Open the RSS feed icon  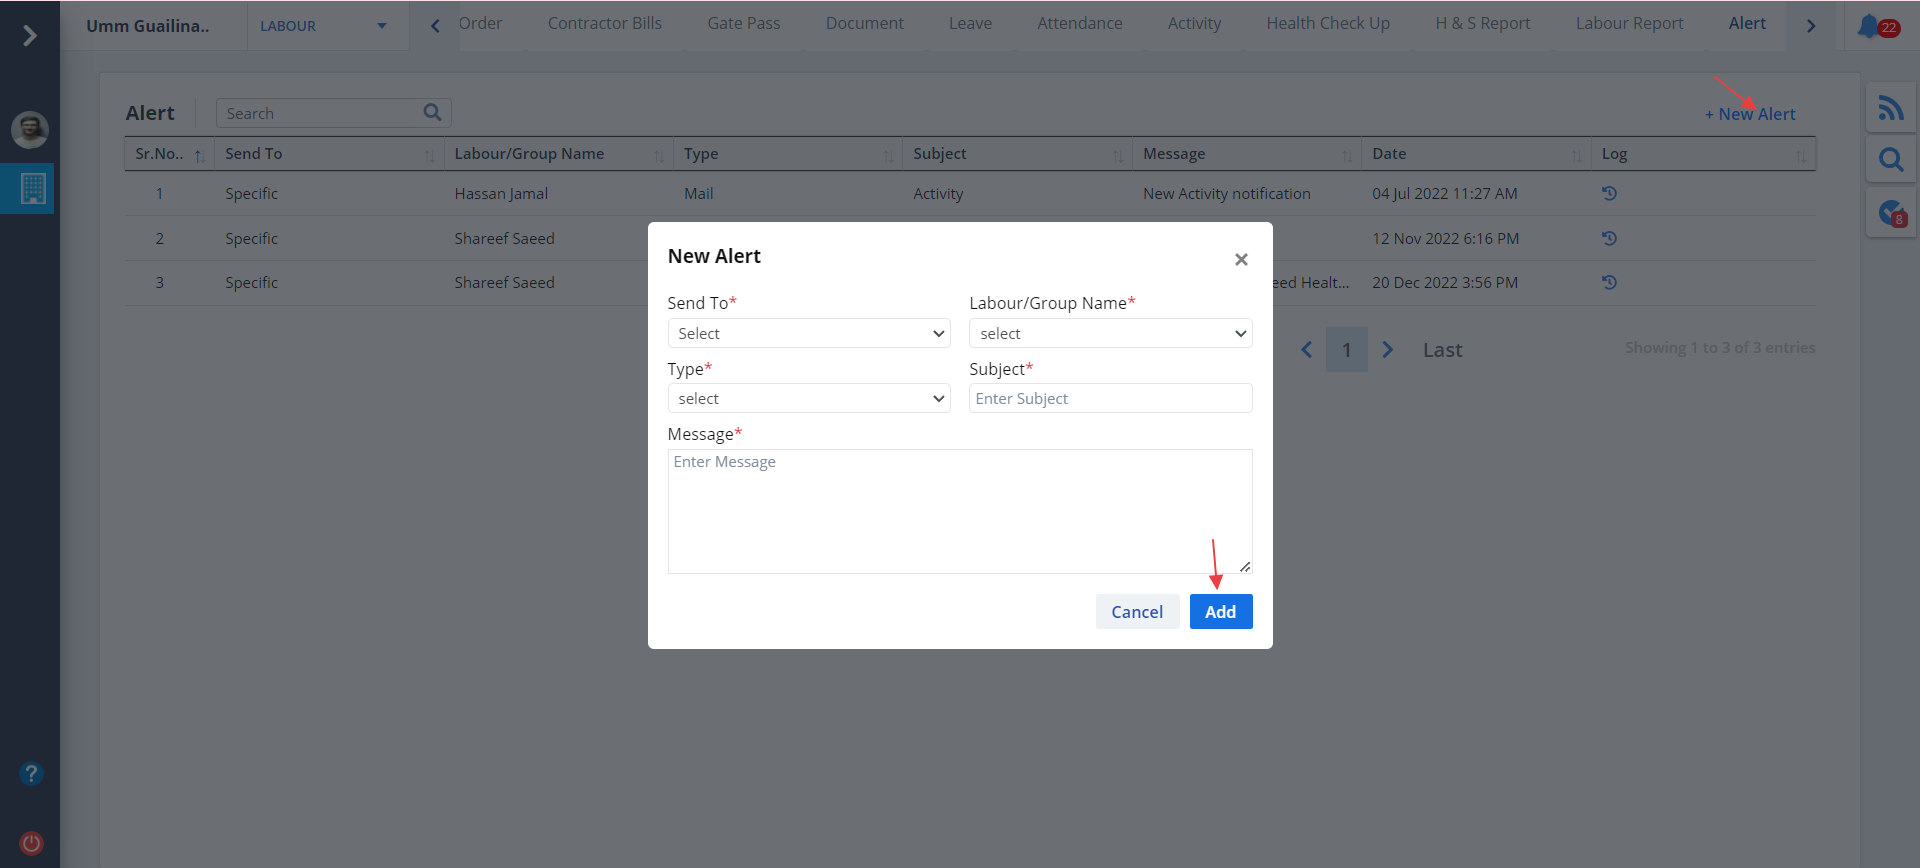pyautogui.click(x=1890, y=108)
